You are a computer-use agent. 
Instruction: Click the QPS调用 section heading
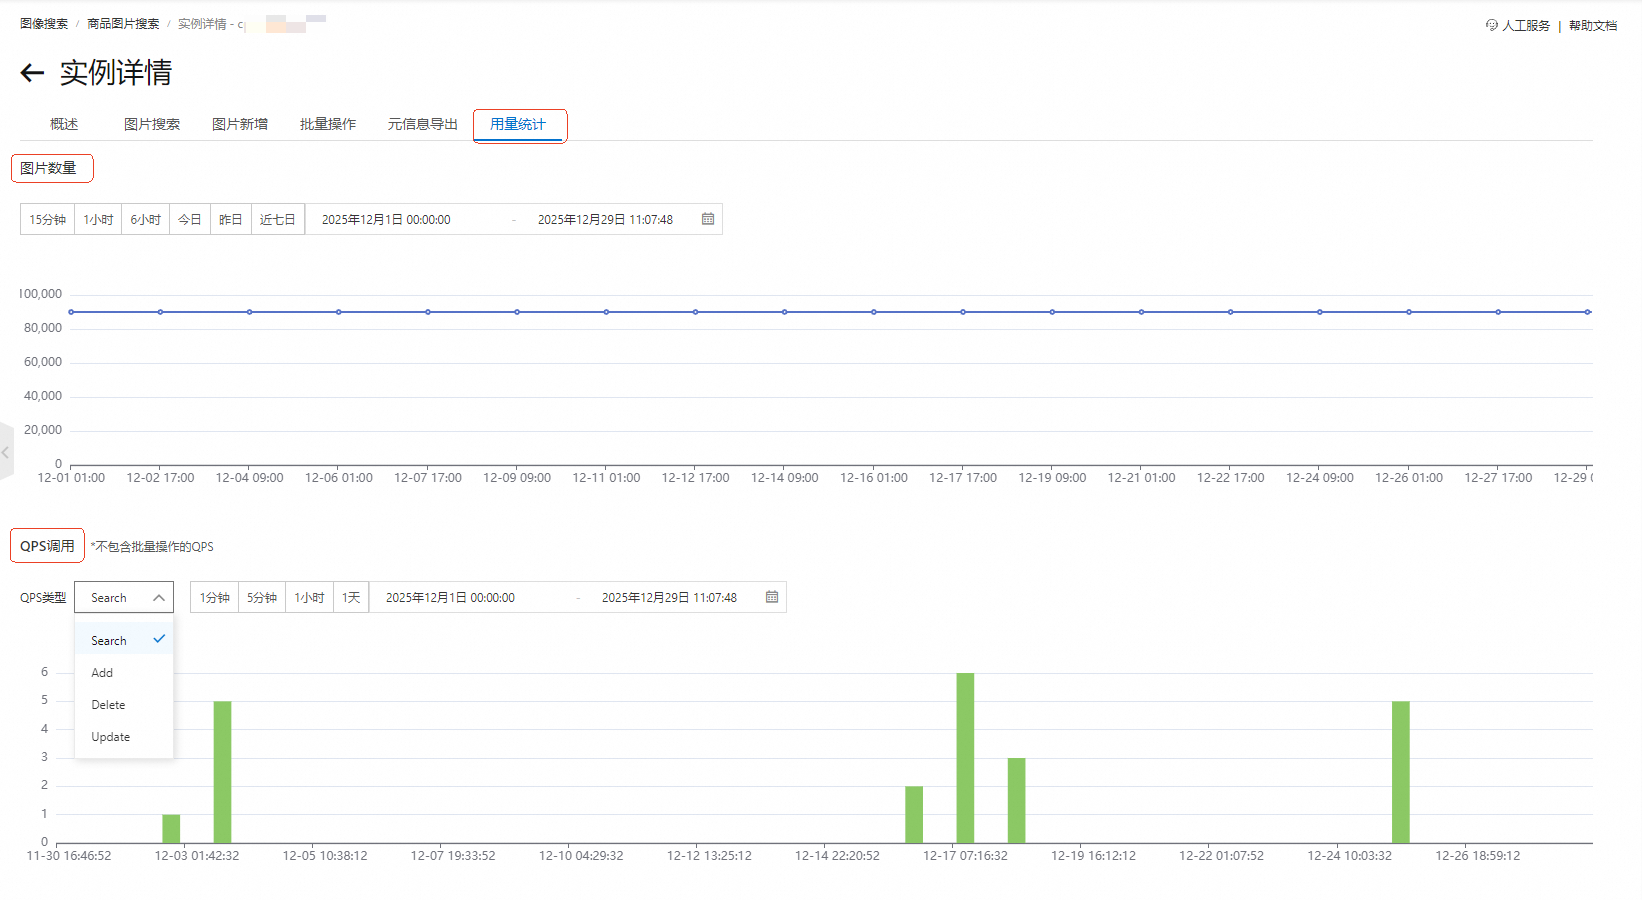click(47, 546)
